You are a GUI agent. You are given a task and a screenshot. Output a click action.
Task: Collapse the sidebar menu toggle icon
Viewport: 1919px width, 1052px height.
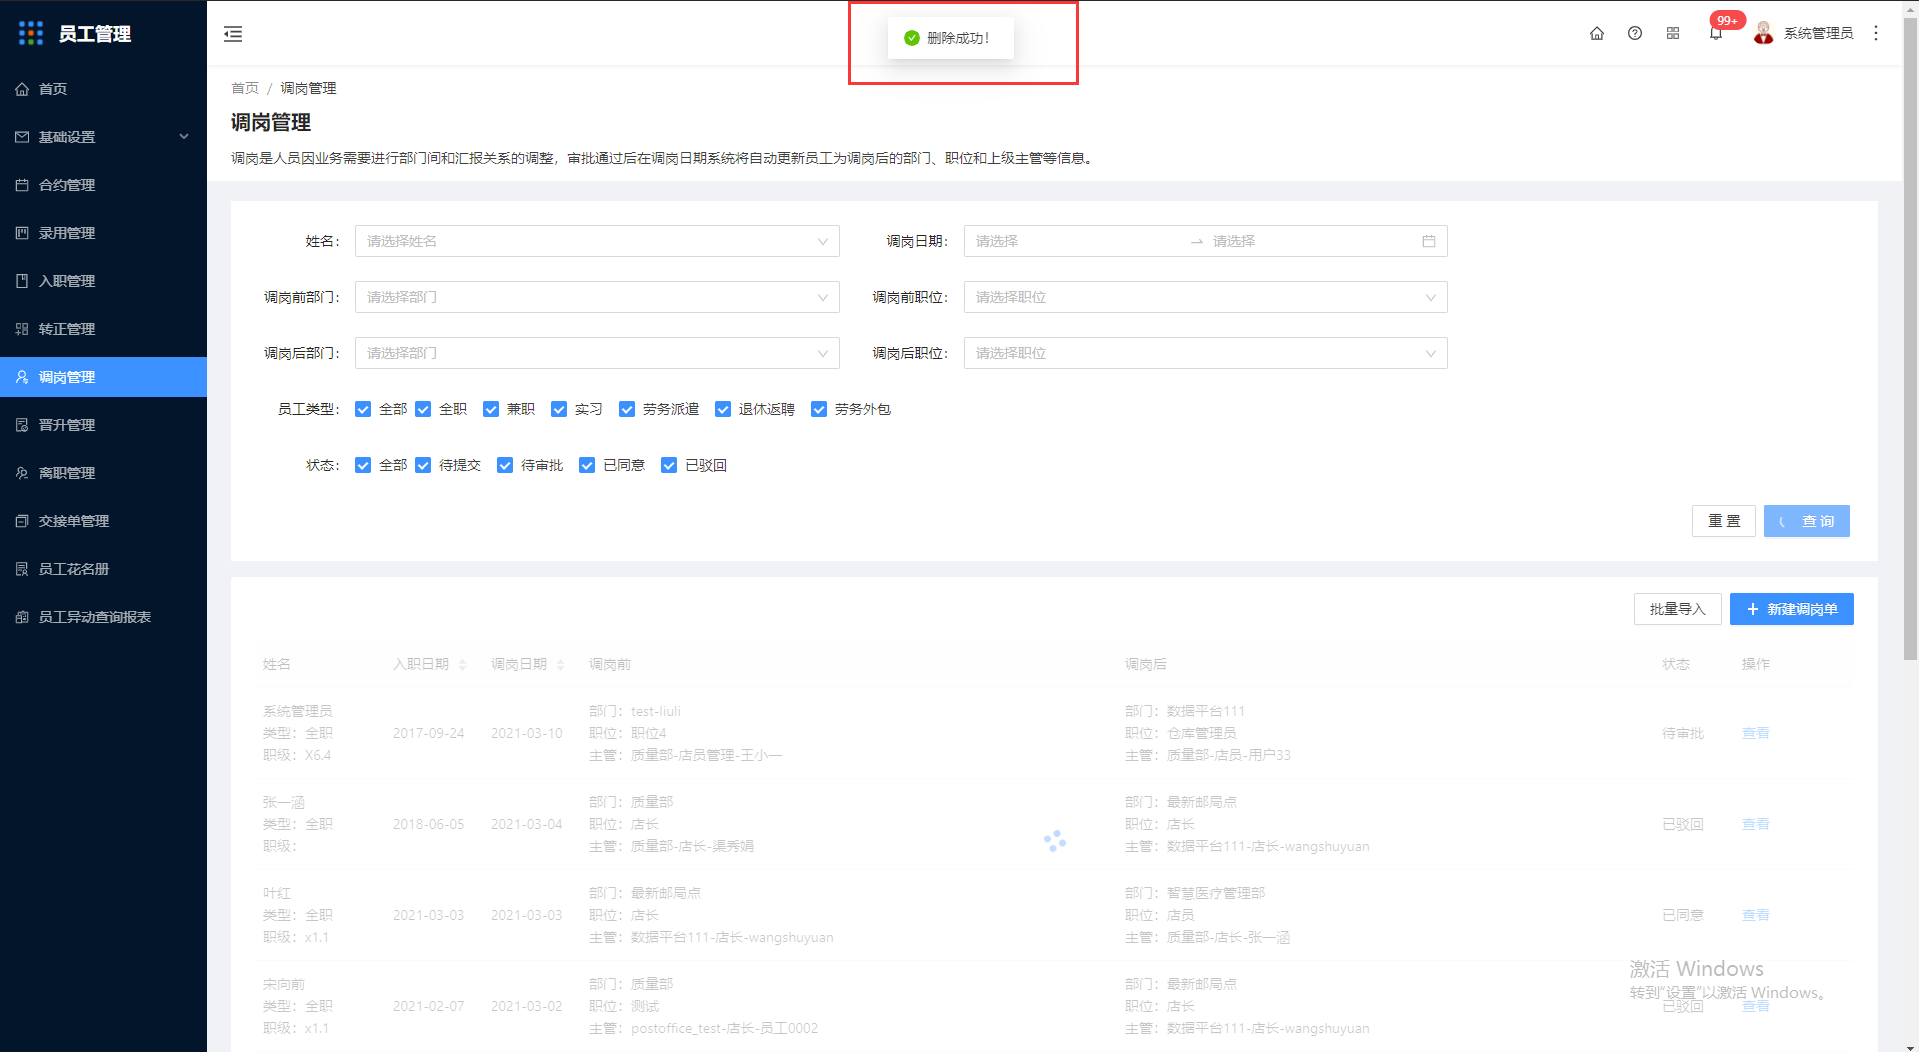click(233, 34)
